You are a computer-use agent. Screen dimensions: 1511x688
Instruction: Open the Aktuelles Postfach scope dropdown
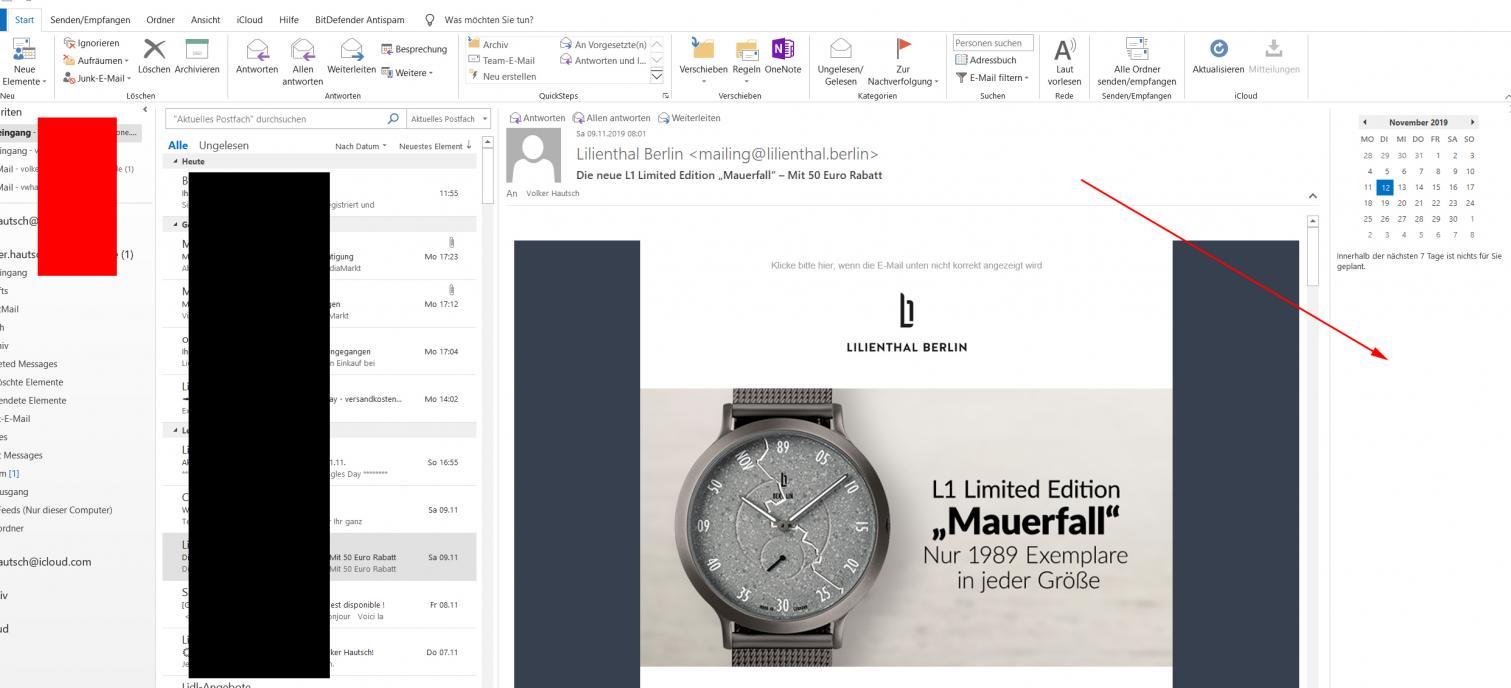450,119
